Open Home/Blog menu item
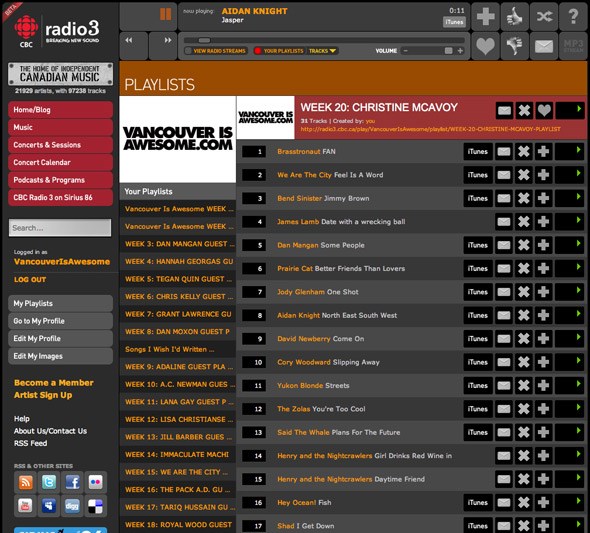Viewport: 590px width, 533px height. click(x=60, y=110)
